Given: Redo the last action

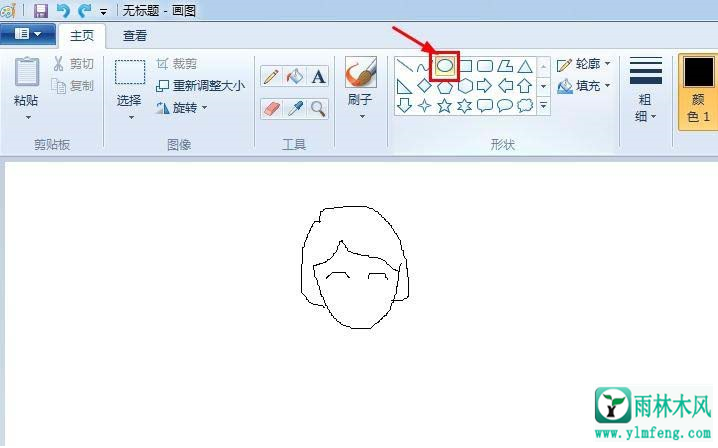Looking at the screenshot, I should click(x=85, y=10).
